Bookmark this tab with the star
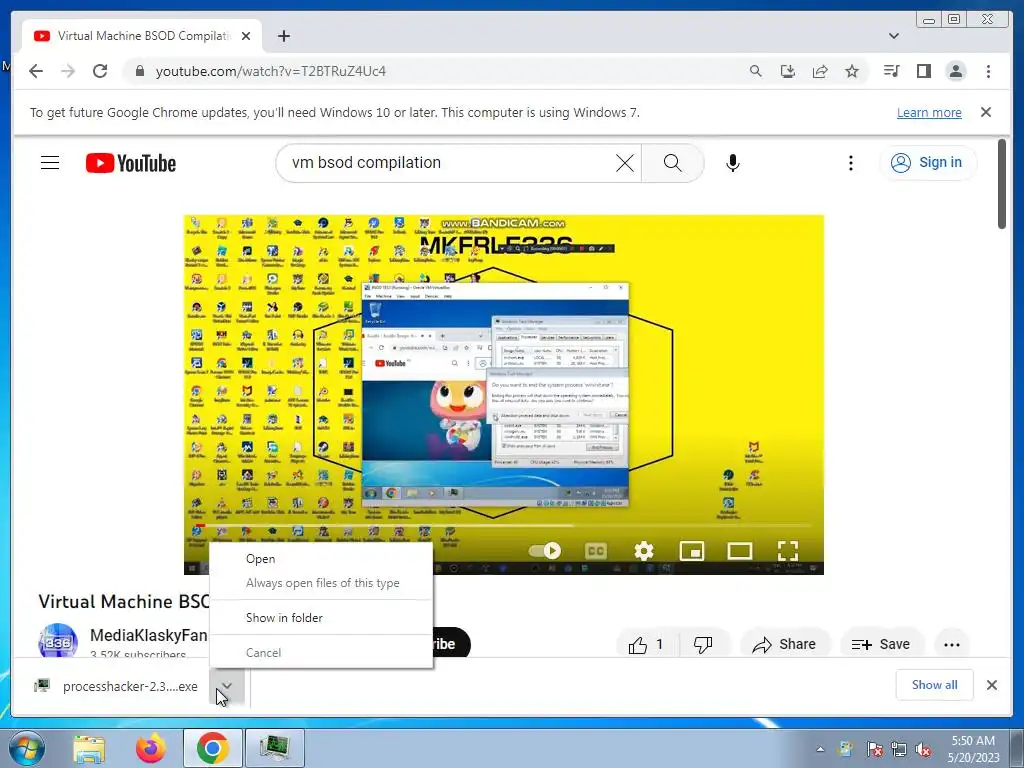 852,71
